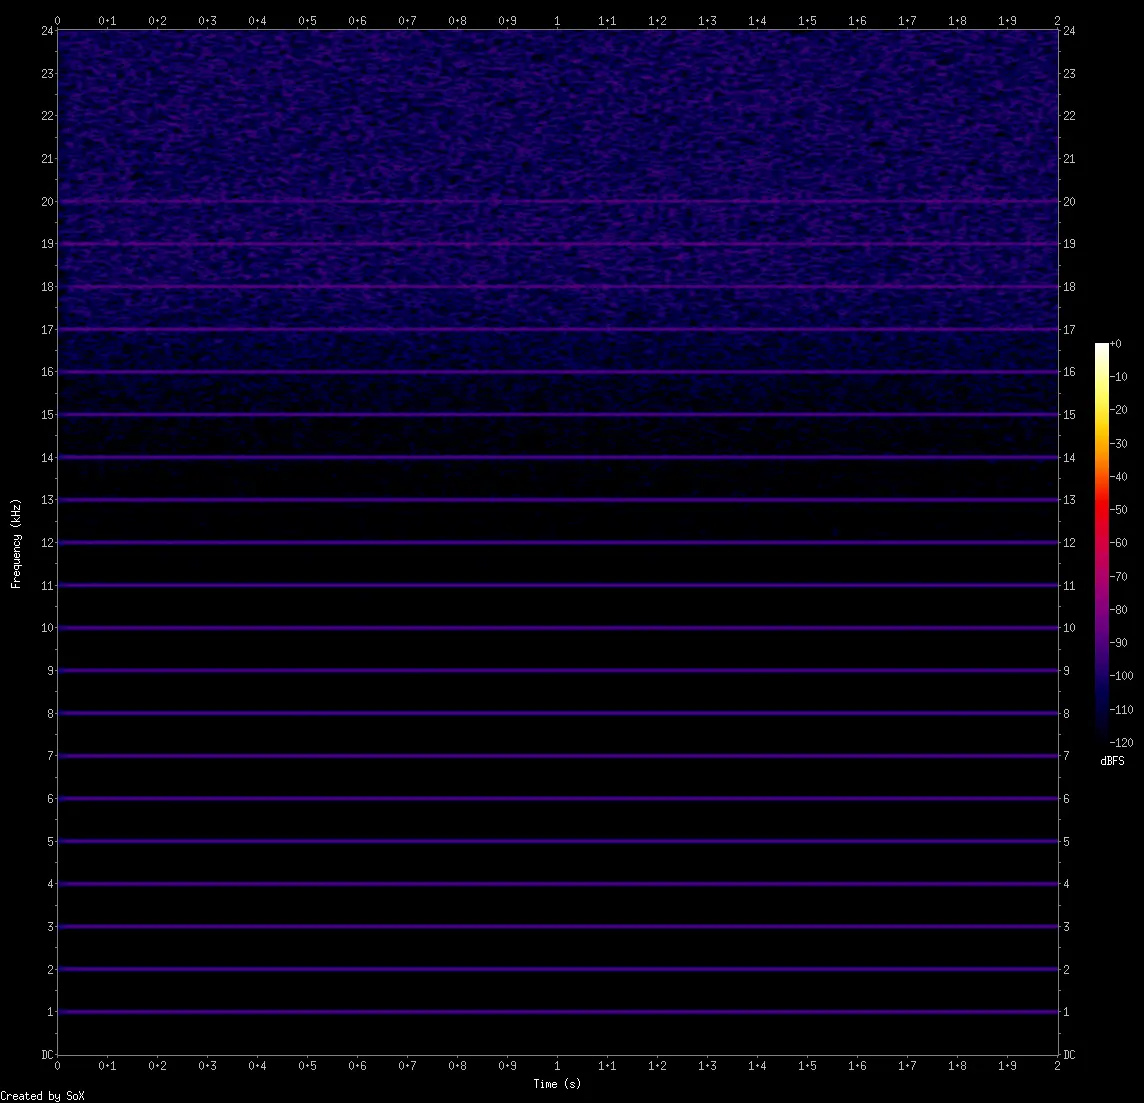The image size is (1144, 1103).
Task: Click the DC label on right axis
Action: [1069, 1055]
